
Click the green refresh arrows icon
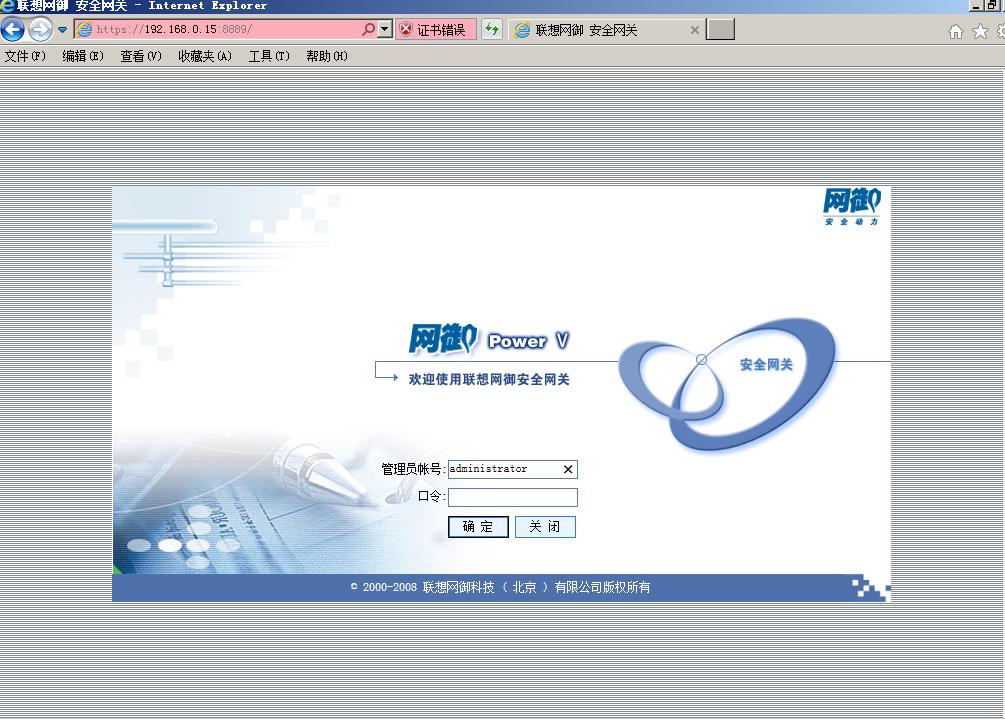[492, 29]
